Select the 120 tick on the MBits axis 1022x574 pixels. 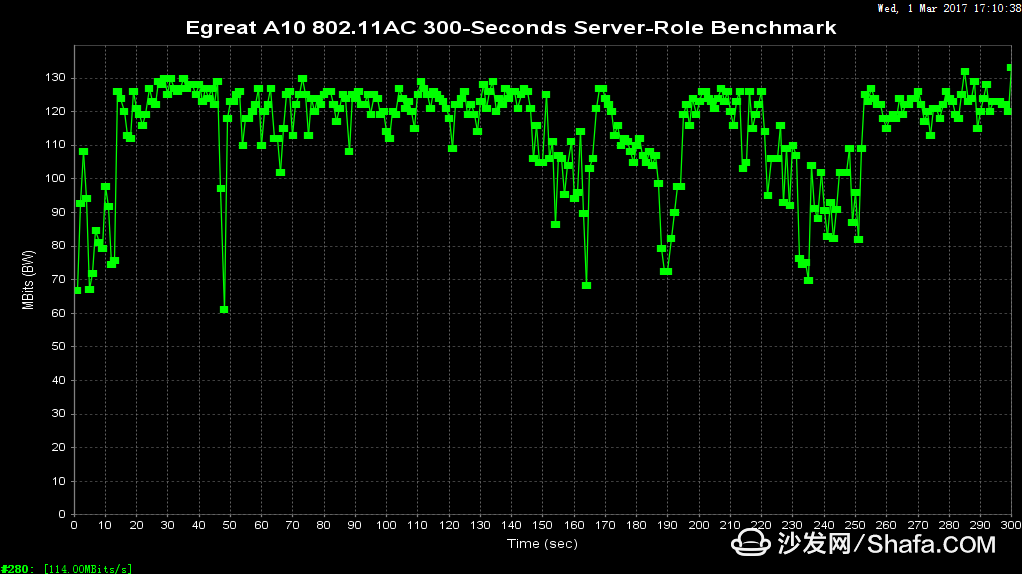[x=55, y=111]
